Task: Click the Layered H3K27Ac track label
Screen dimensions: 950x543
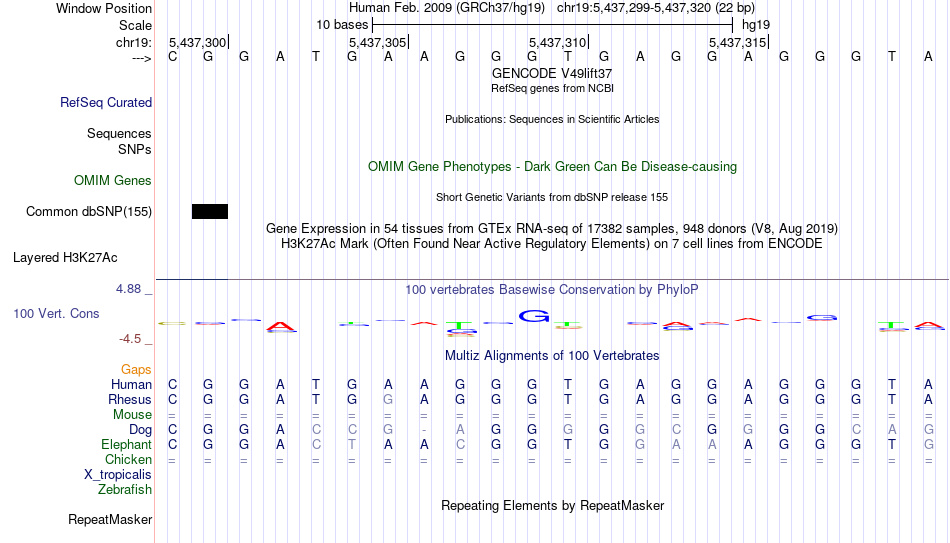Action: (65, 258)
